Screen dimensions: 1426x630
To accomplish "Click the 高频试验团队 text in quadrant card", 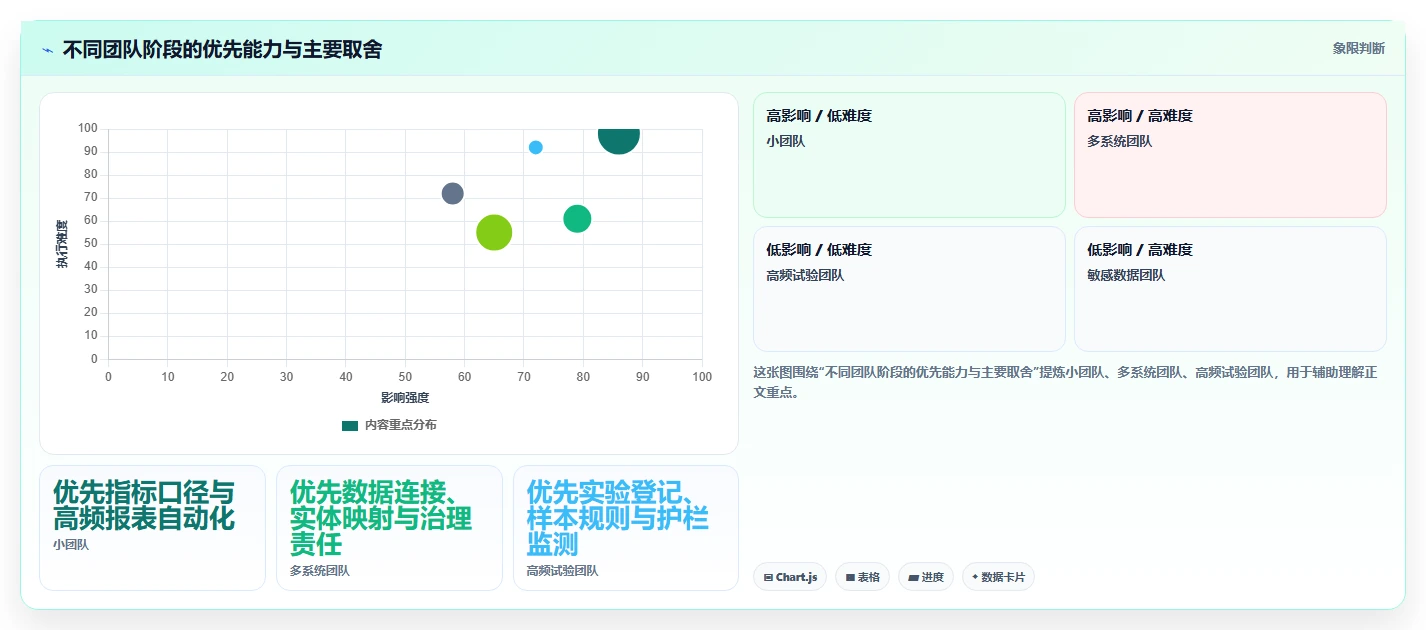I will click(x=805, y=275).
